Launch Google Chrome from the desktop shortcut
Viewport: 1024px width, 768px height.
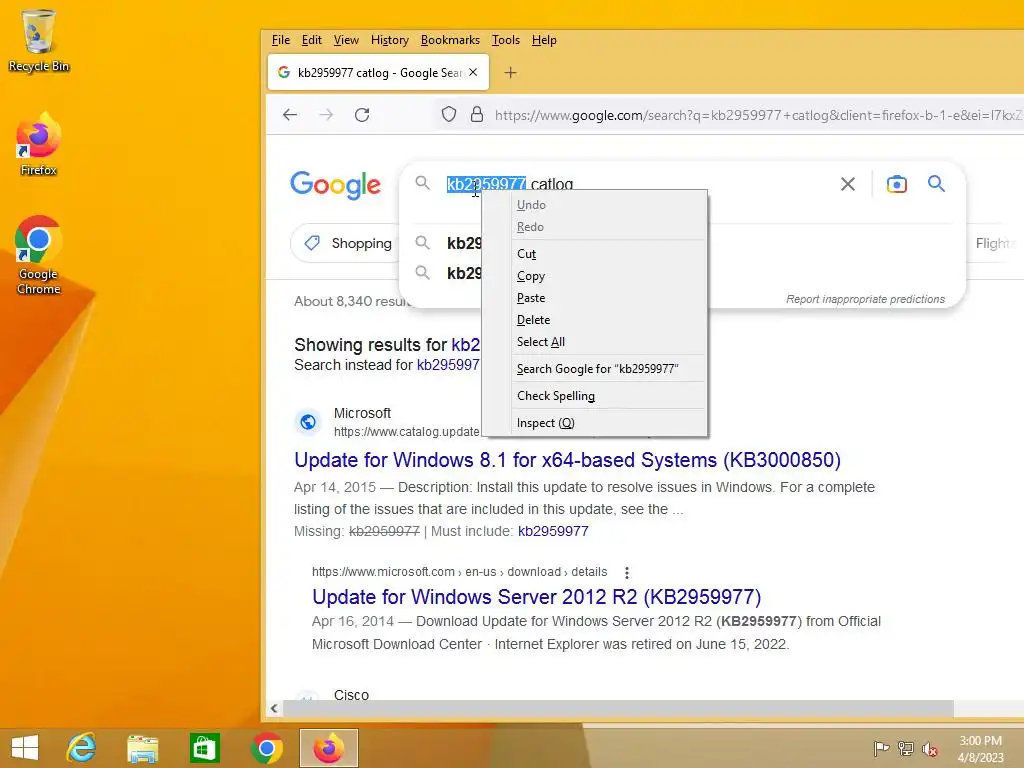tap(39, 255)
